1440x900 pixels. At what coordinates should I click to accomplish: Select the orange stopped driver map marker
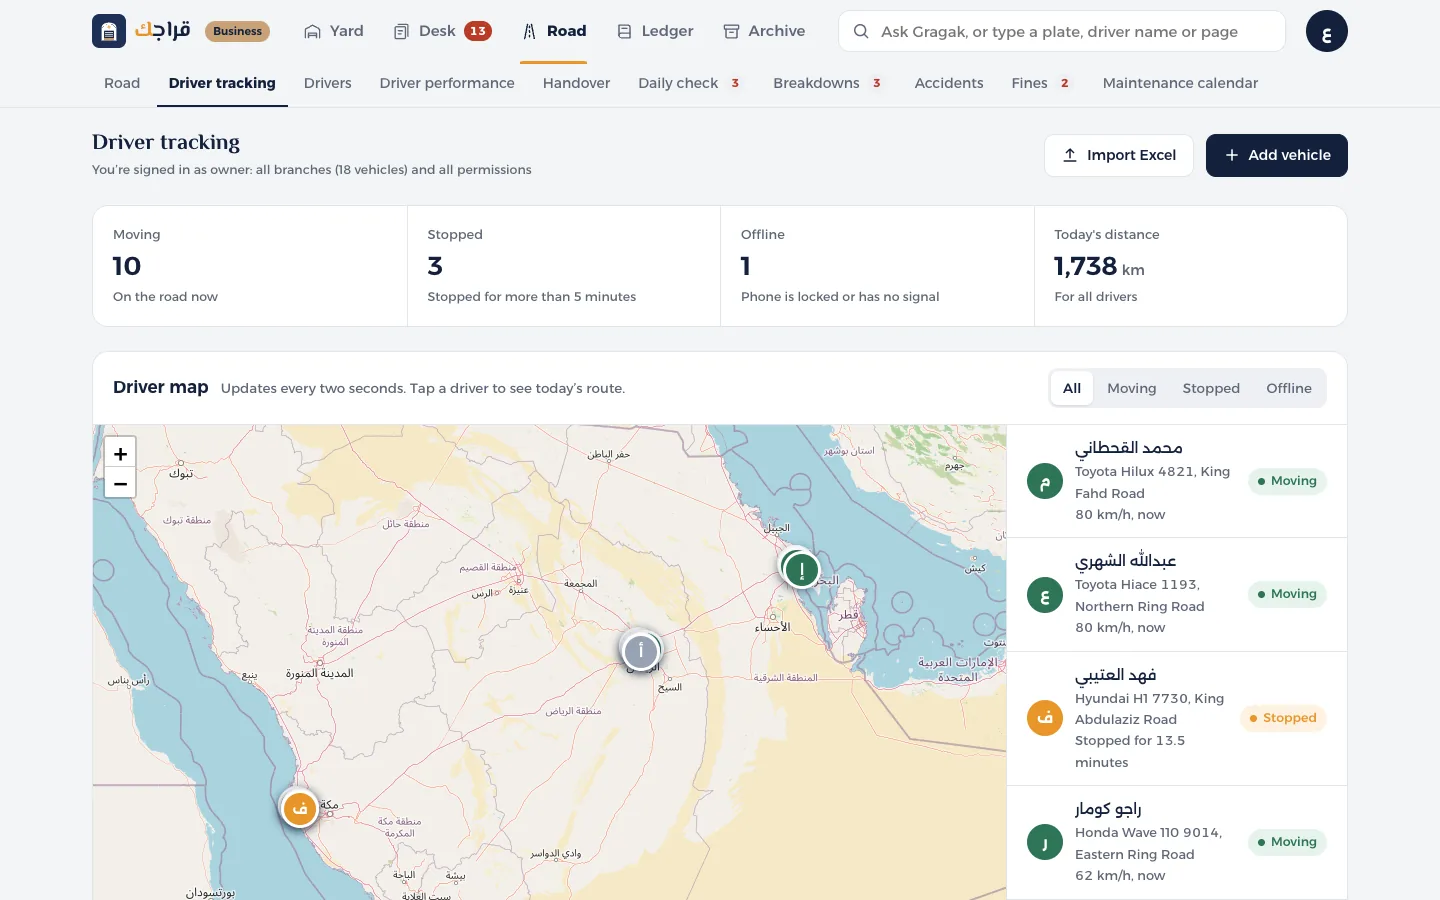[300, 808]
